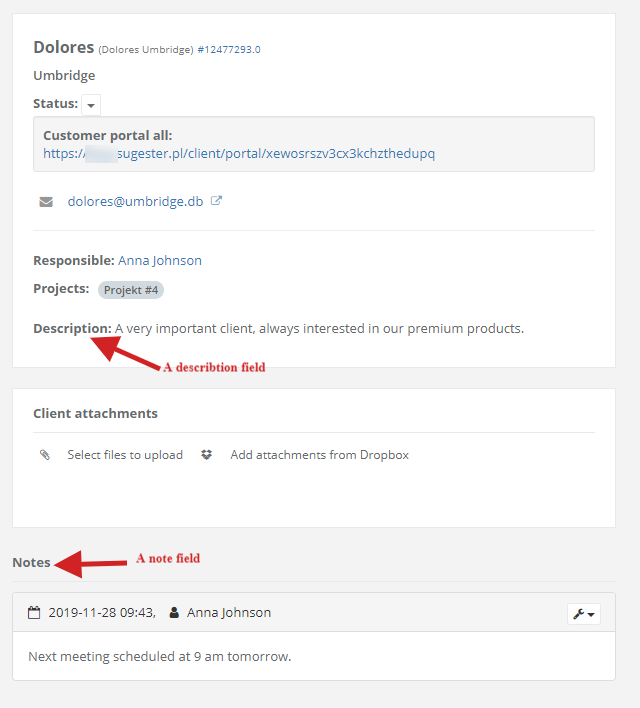This screenshot has height=708, width=640.
Task: Click the note timestamp 2019-11-28 09:43
Action: [101, 612]
